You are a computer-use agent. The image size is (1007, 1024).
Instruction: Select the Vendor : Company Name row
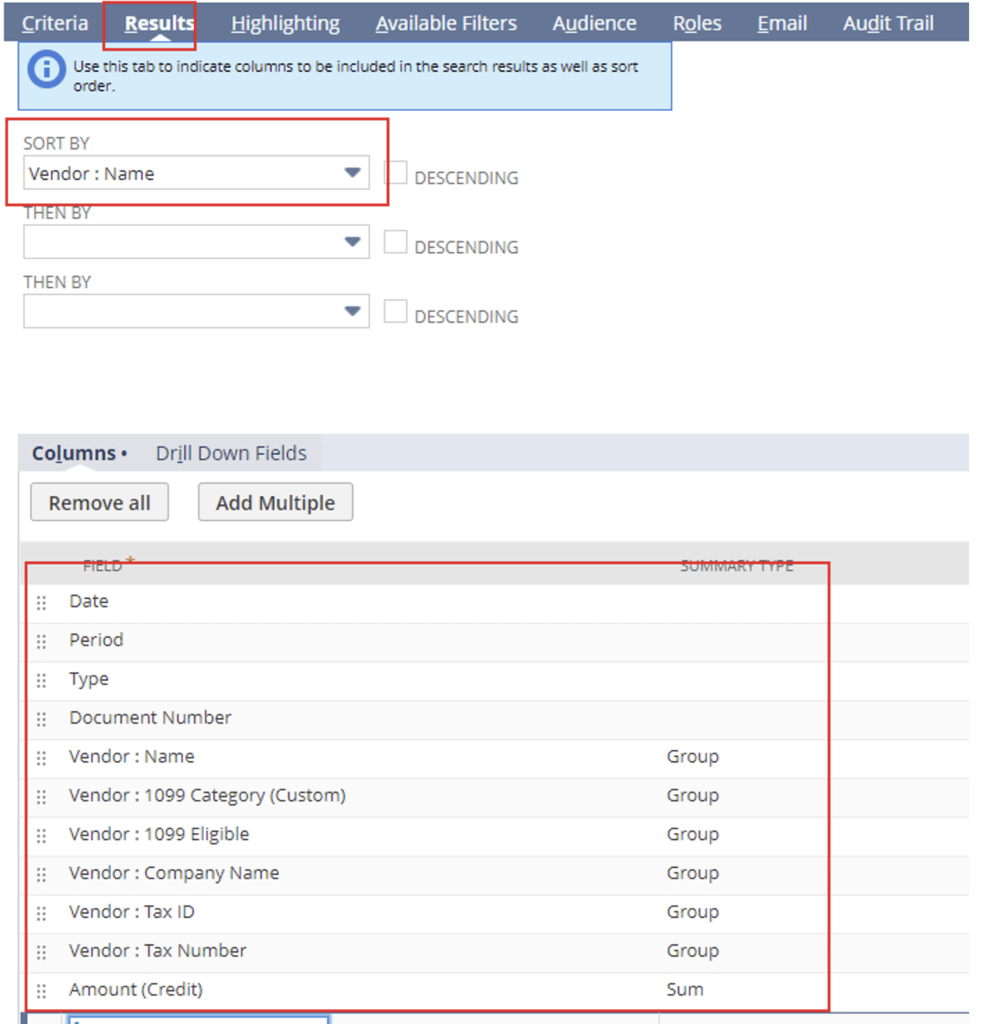pyautogui.click(x=174, y=873)
